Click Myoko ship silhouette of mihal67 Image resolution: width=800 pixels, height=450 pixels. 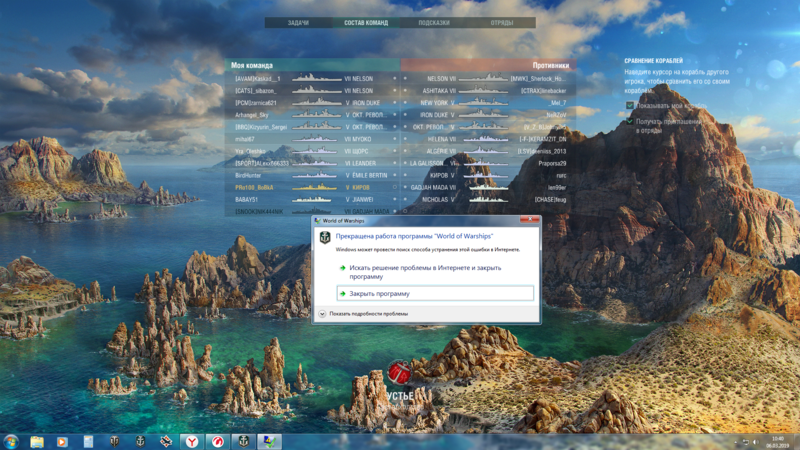tap(316, 139)
